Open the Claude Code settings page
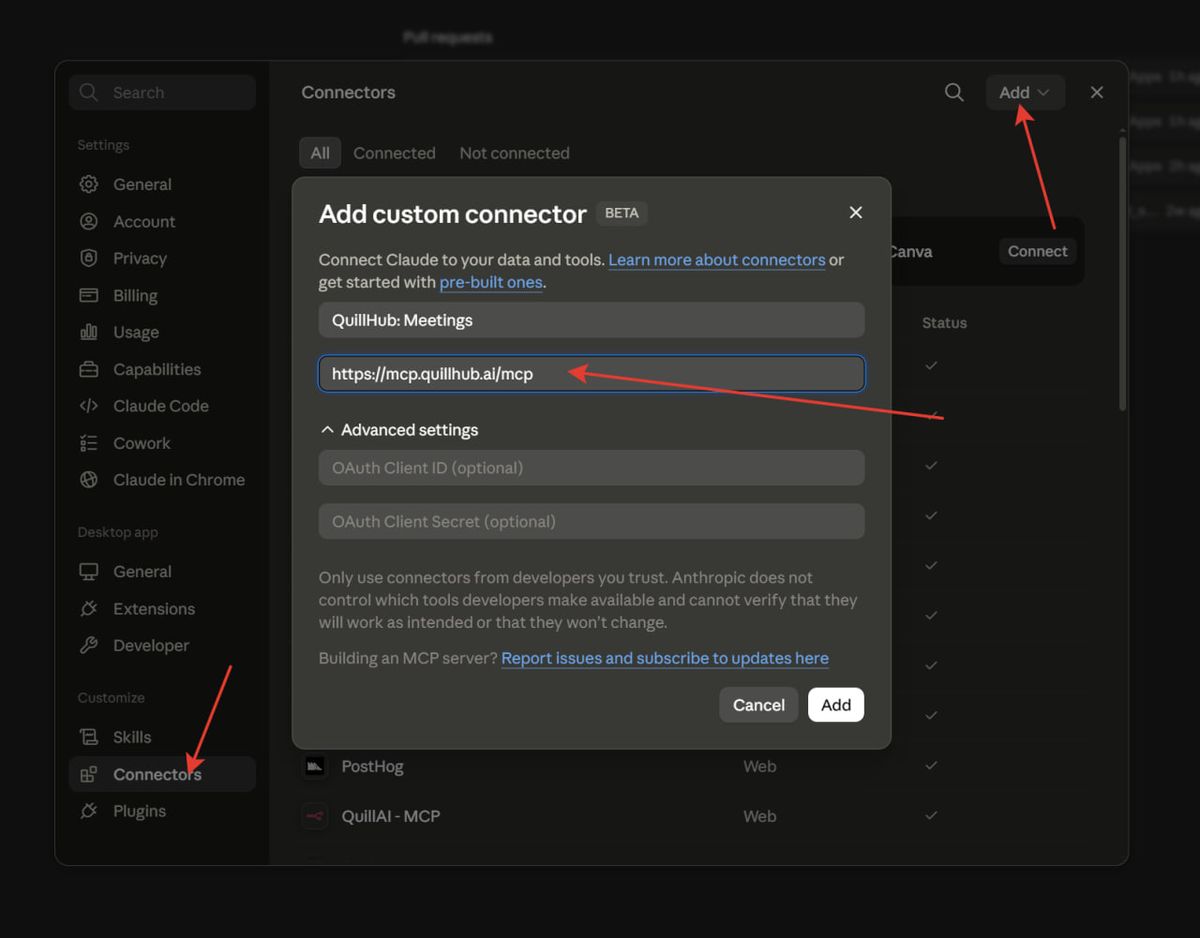1200x938 pixels. click(162, 406)
